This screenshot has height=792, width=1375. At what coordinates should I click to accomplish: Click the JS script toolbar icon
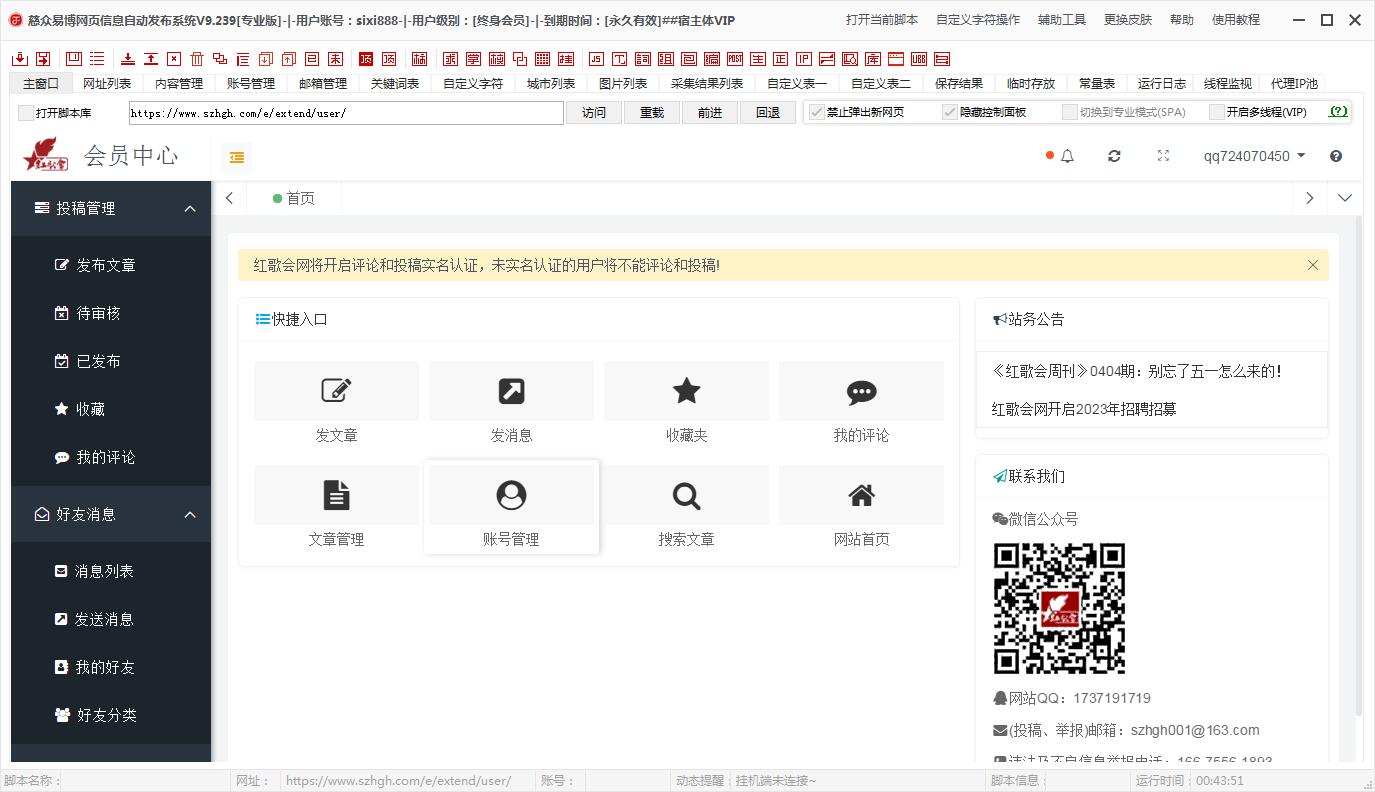[x=596, y=59]
